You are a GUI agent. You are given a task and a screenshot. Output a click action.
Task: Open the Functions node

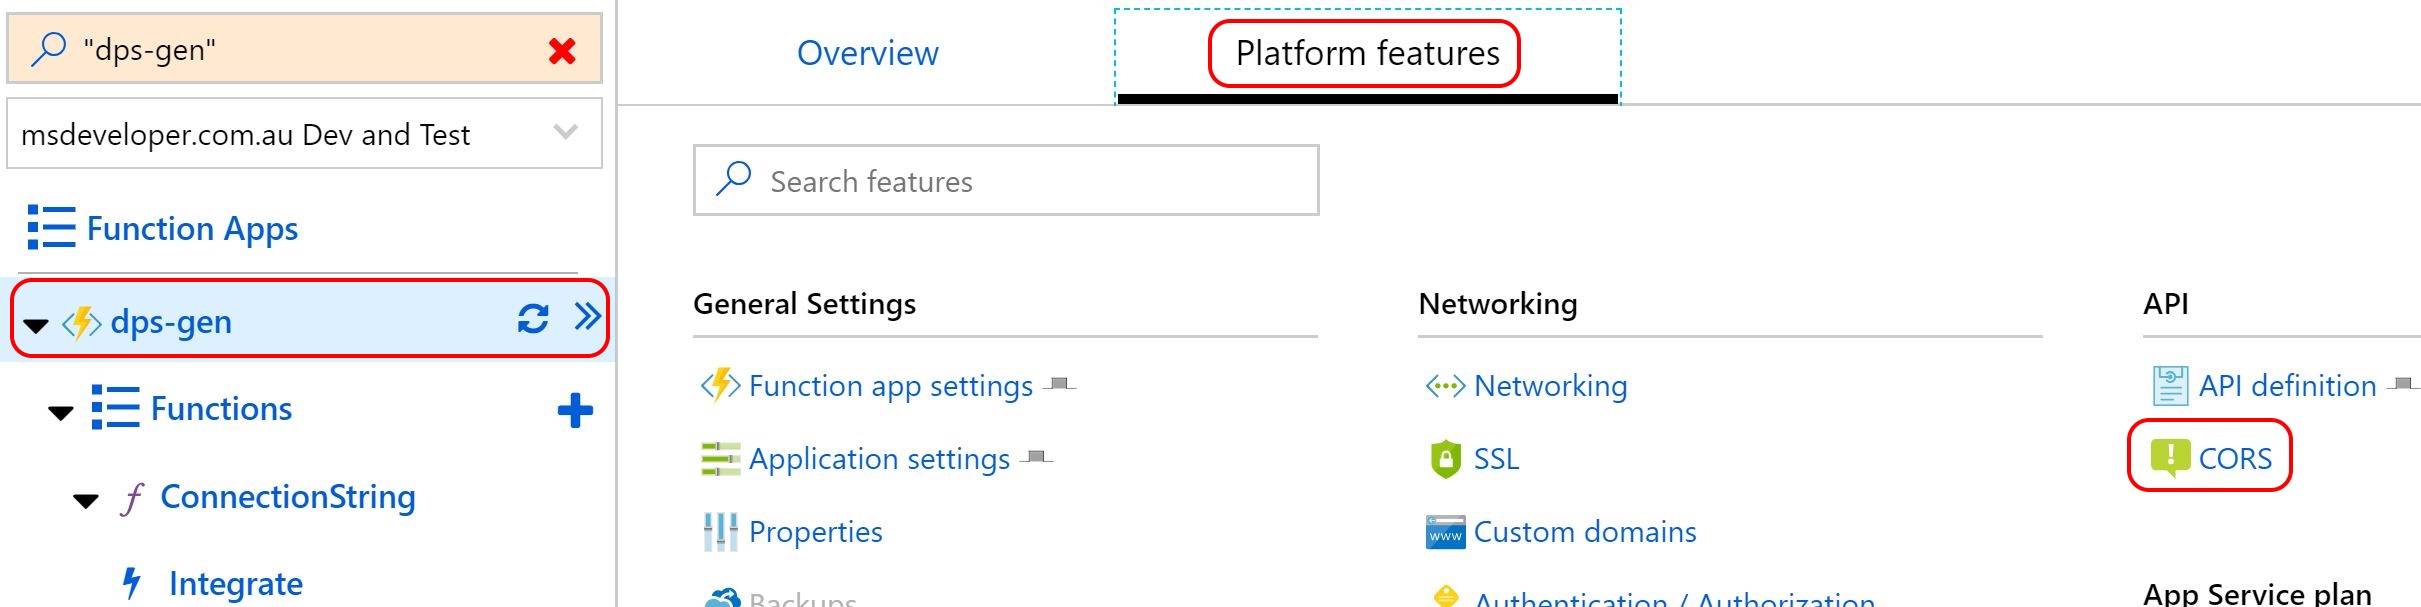point(221,409)
